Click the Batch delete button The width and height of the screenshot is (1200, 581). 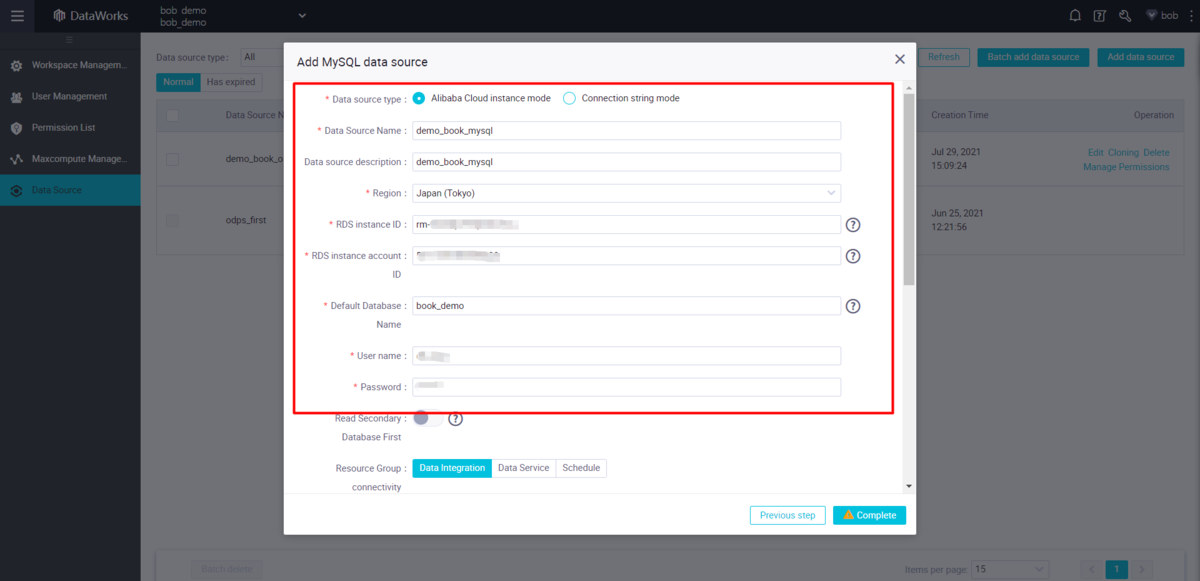pyautogui.click(x=225, y=569)
